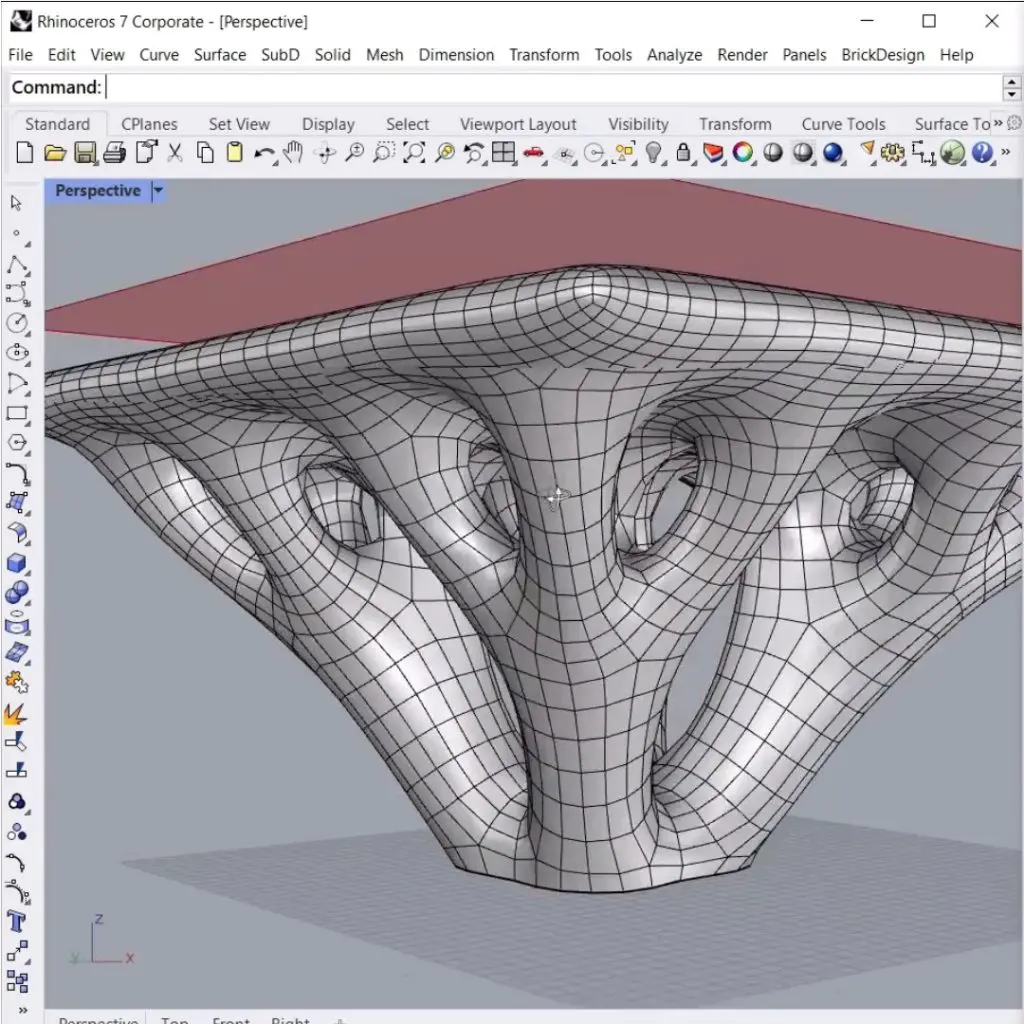Choose the Box solid tool
The height and width of the screenshot is (1024, 1024).
[17, 563]
